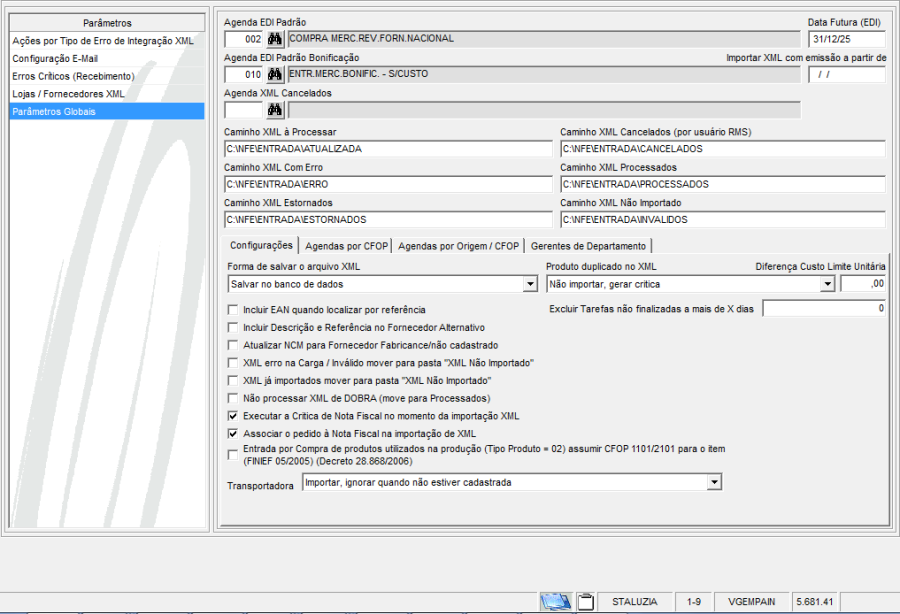Click binoculars search icon for Agenda EDI Padrão
The height and width of the screenshot is (614, 900).
pyautogui.click(x=275, y=39)
